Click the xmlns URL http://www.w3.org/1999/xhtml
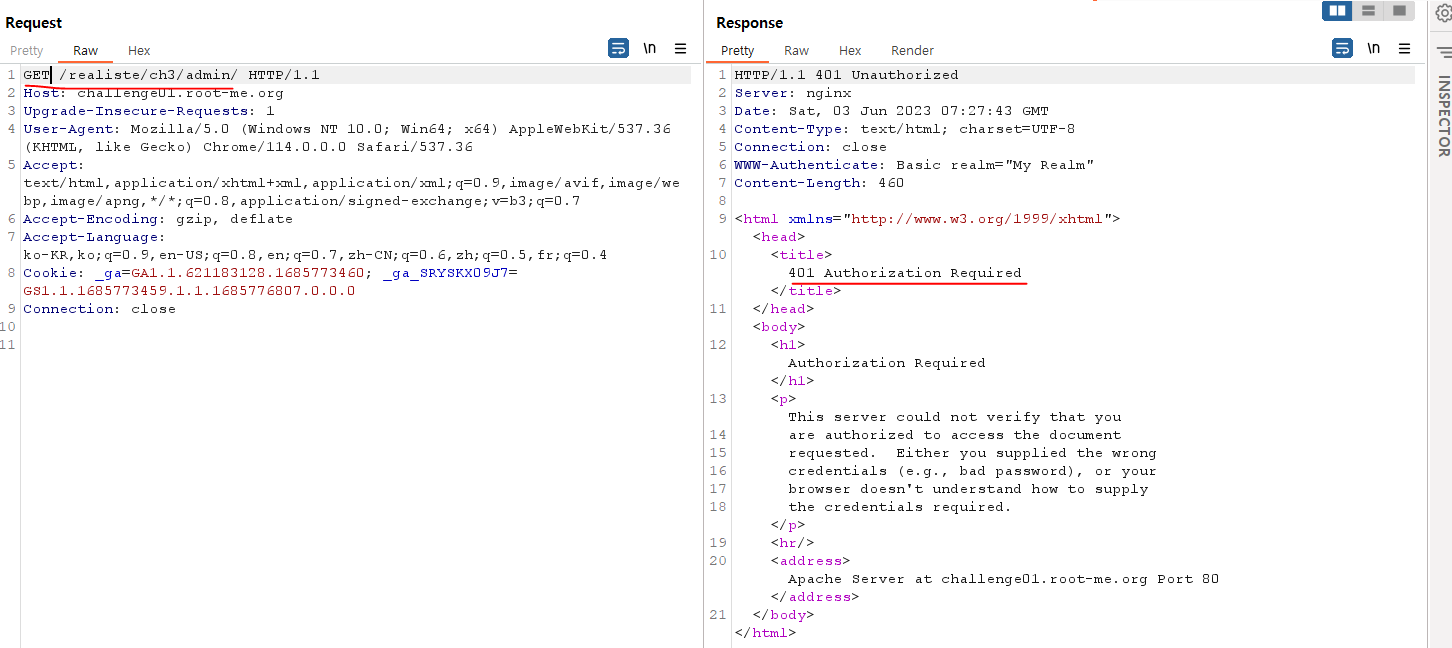 click(978, 219)
